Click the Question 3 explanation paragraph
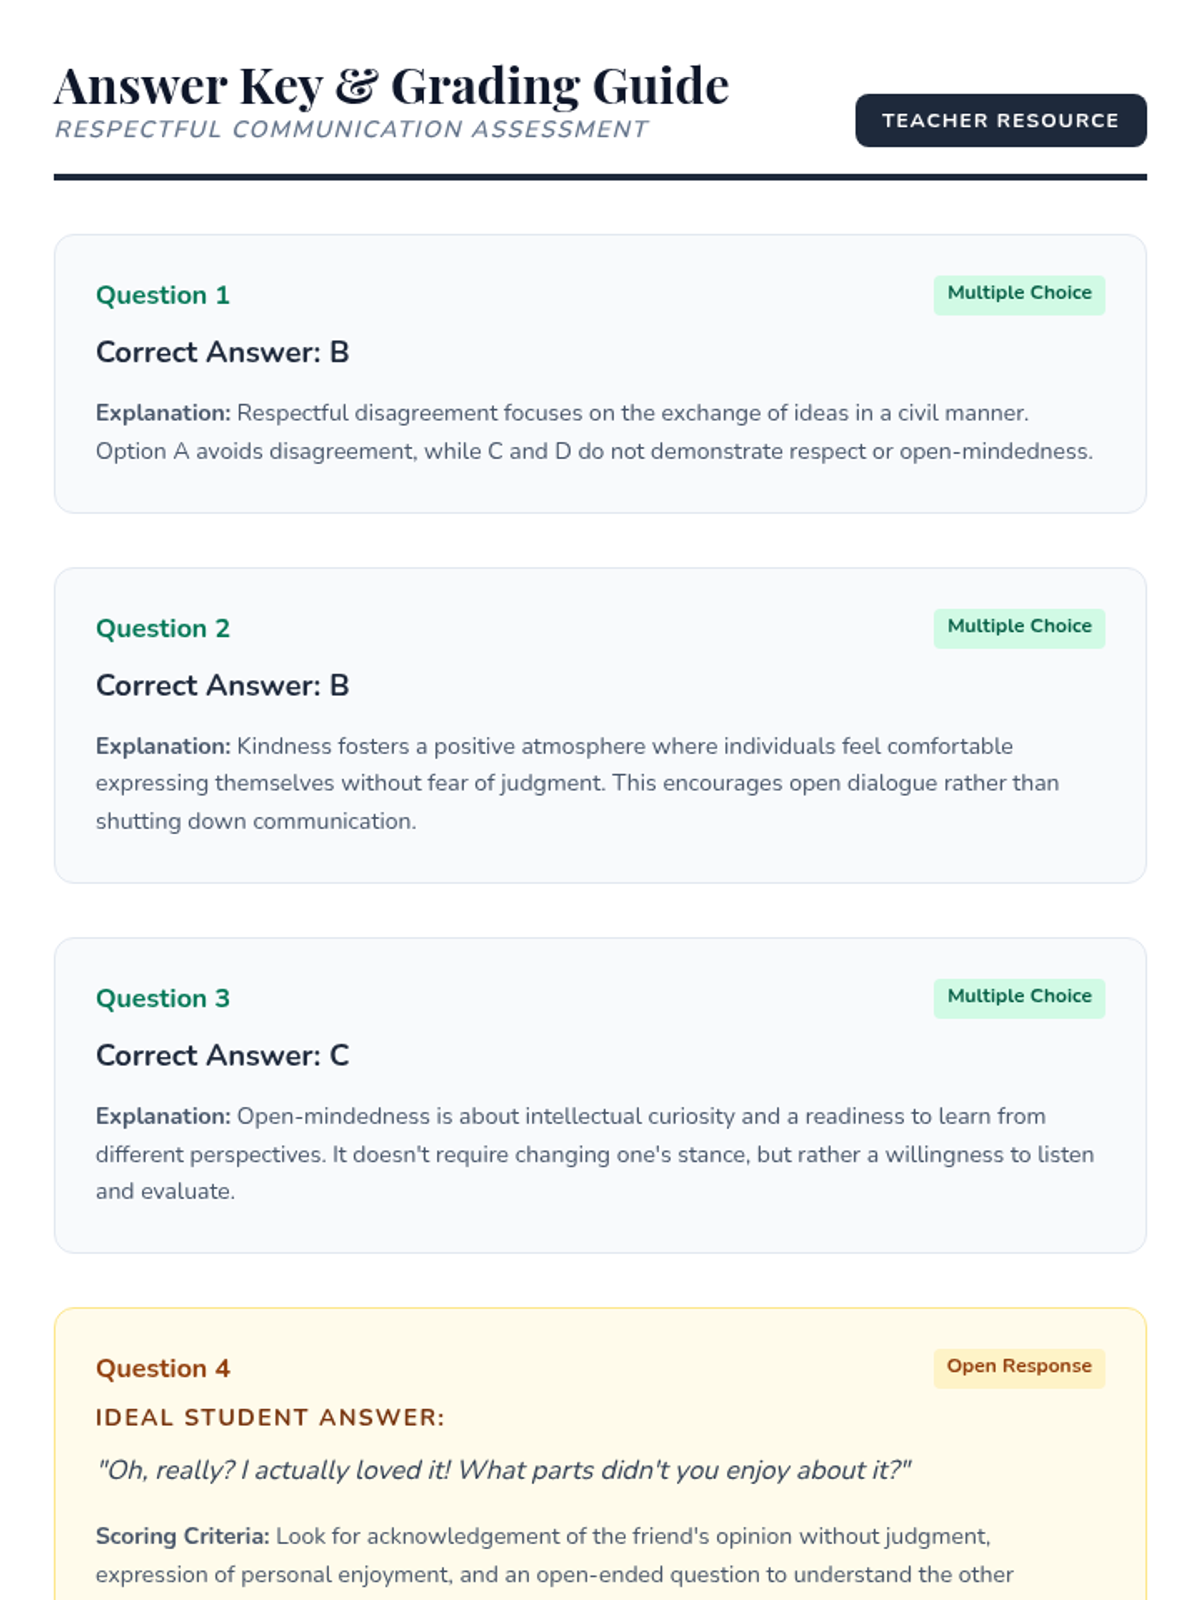1200x1600 pixels. (594, 1153)
